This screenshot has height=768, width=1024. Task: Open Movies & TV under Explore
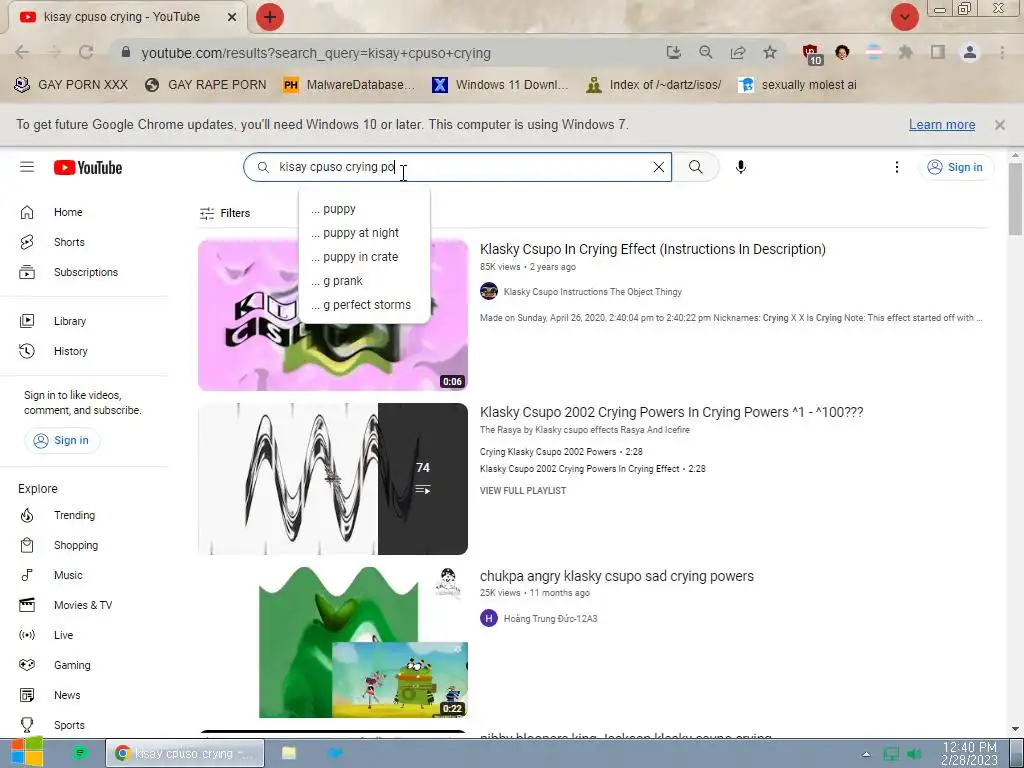coord(85,605)
